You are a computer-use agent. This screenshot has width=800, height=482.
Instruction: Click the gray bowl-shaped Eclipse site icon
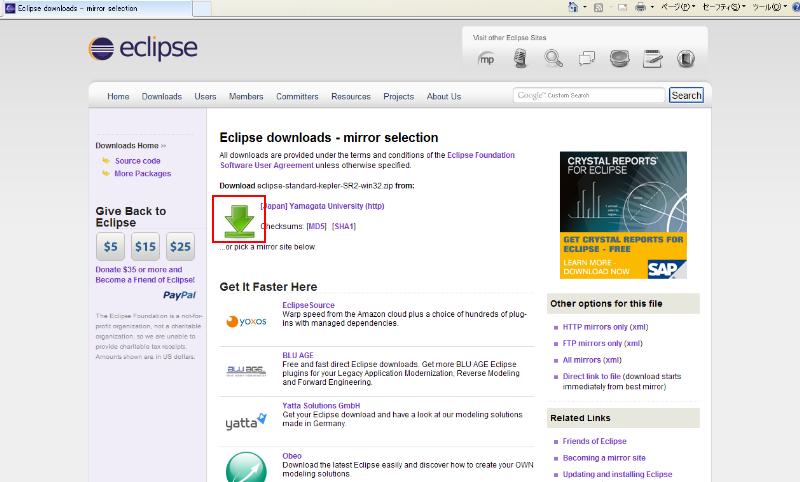[x=619, y=58]
